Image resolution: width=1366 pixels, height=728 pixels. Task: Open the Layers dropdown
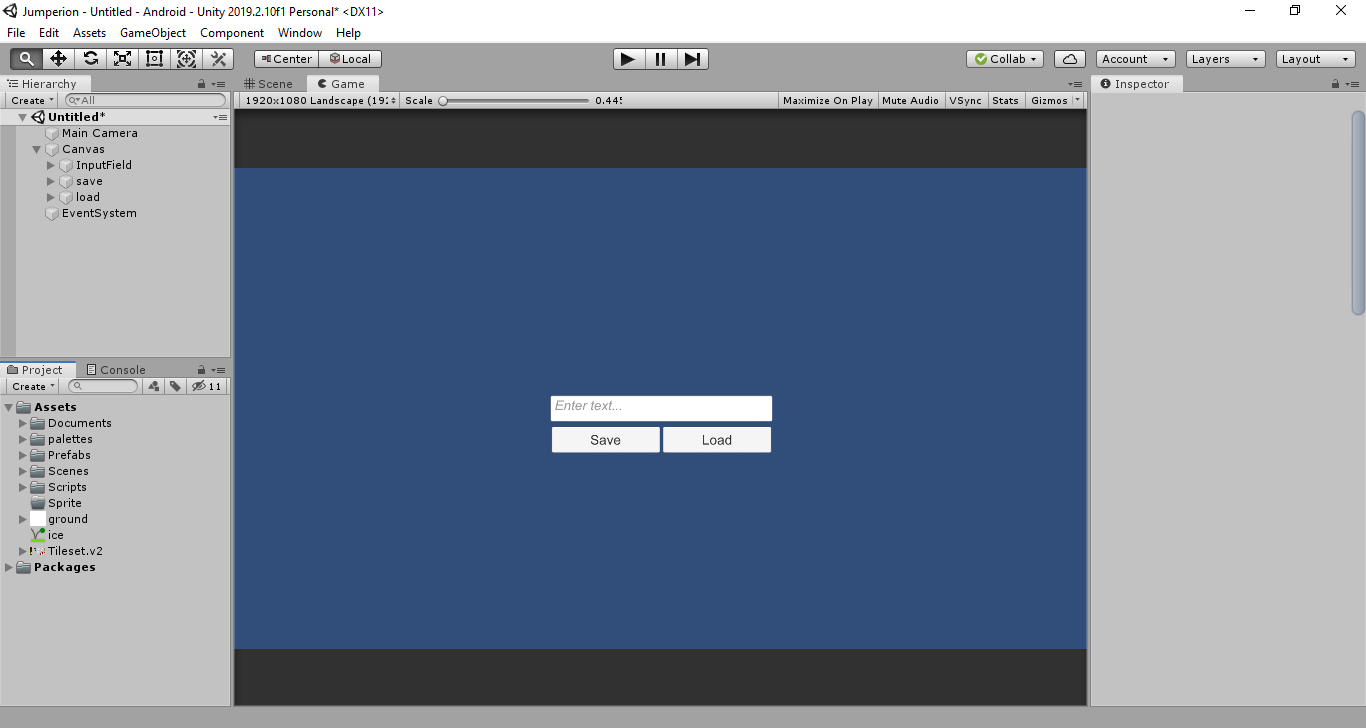point(1225,59)
